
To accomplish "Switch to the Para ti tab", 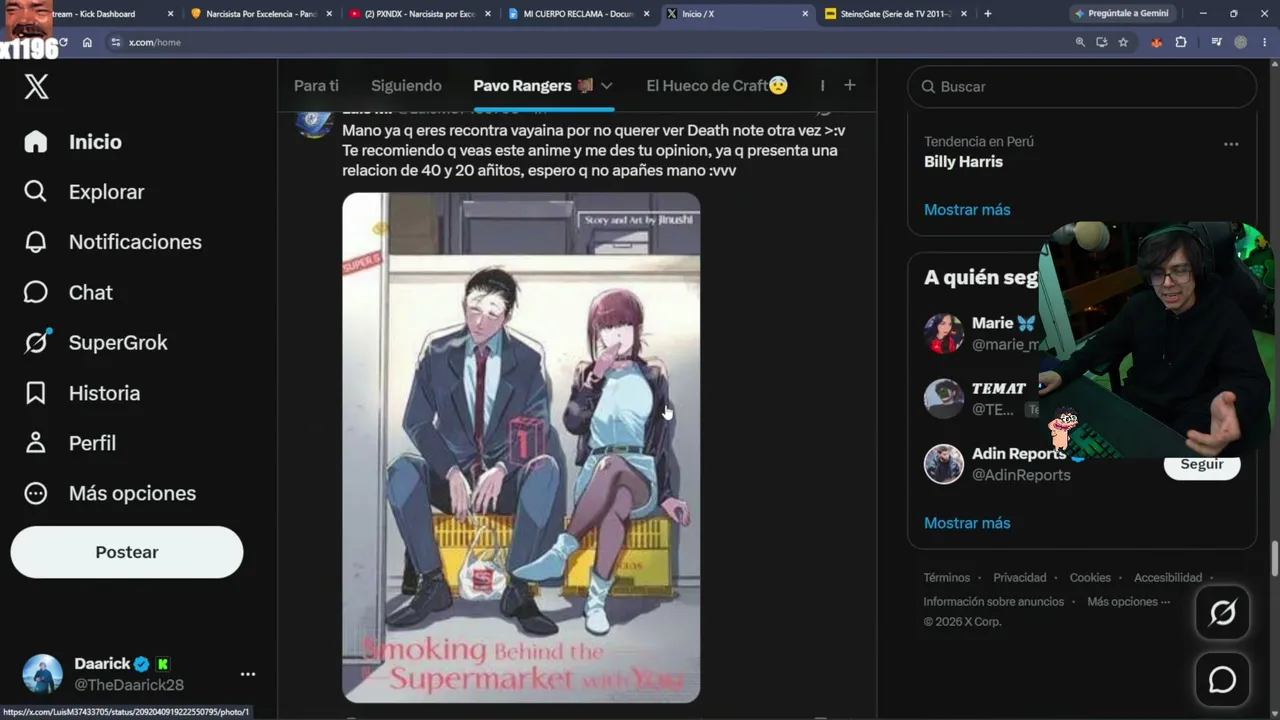I will pos(316,86).
